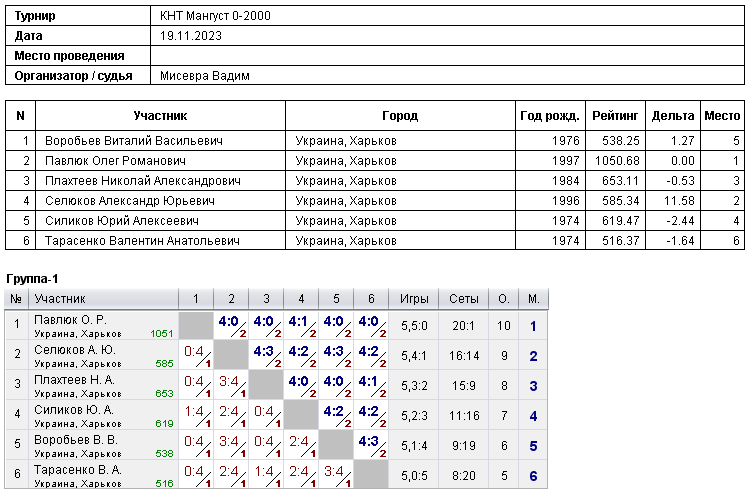Click group row Силиков Ю. А.
Screen dimensions: 750x494
pyautogui.click(x=276, y=416)
